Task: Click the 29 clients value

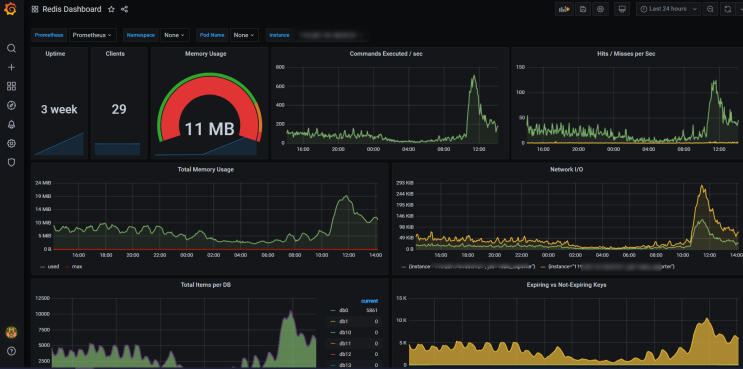Action: [119, 109]
